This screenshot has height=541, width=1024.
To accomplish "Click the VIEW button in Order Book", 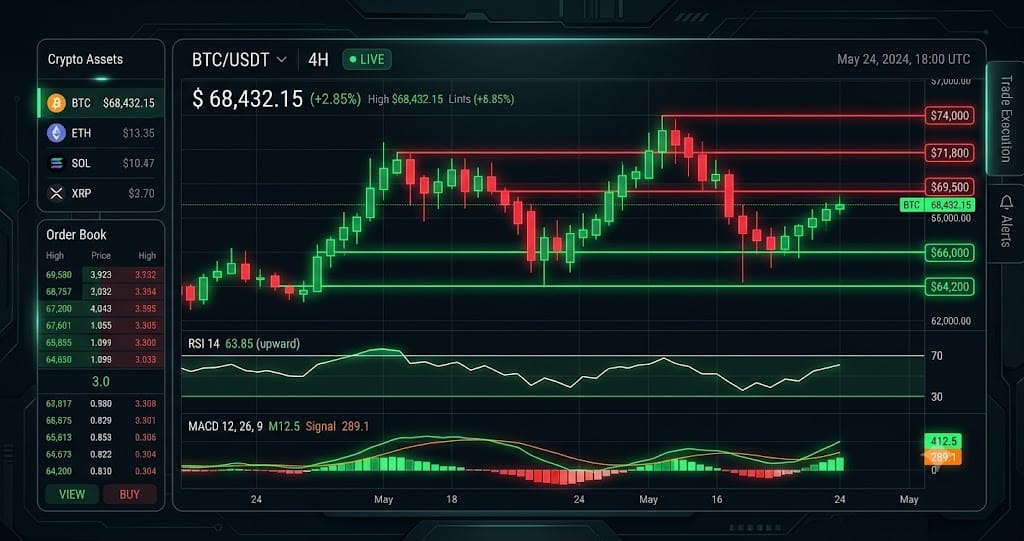I will coord(72,494).
